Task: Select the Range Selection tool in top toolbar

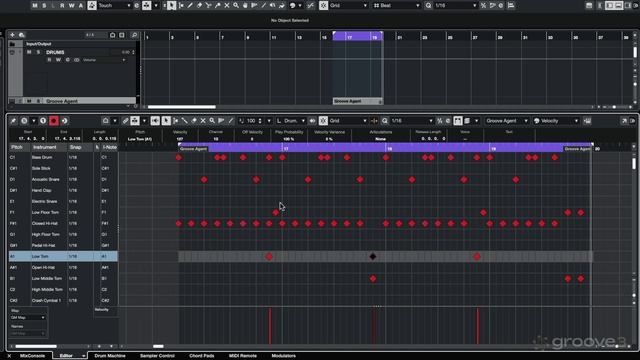Action: coord(181,5)
